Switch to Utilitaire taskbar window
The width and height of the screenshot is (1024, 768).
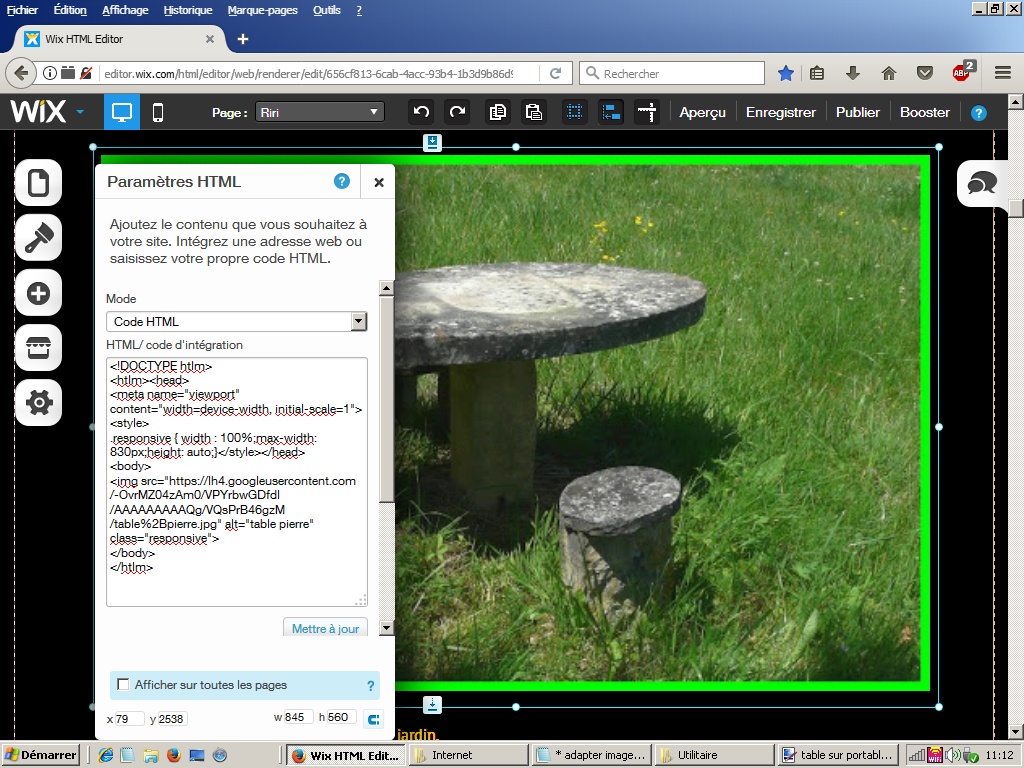(714, 755)
